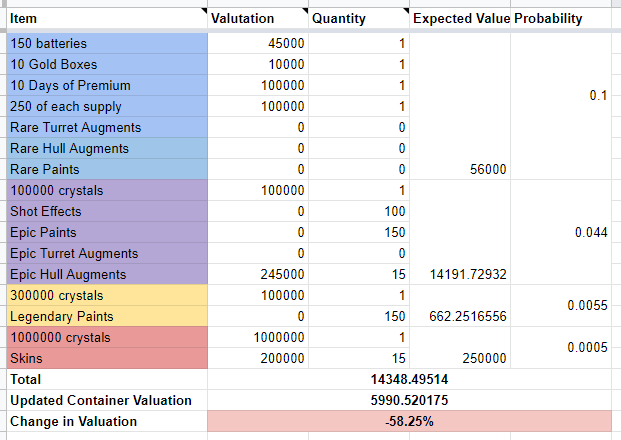
Task: Click the '150 batteries' item cell
Action: coord(106,44)
